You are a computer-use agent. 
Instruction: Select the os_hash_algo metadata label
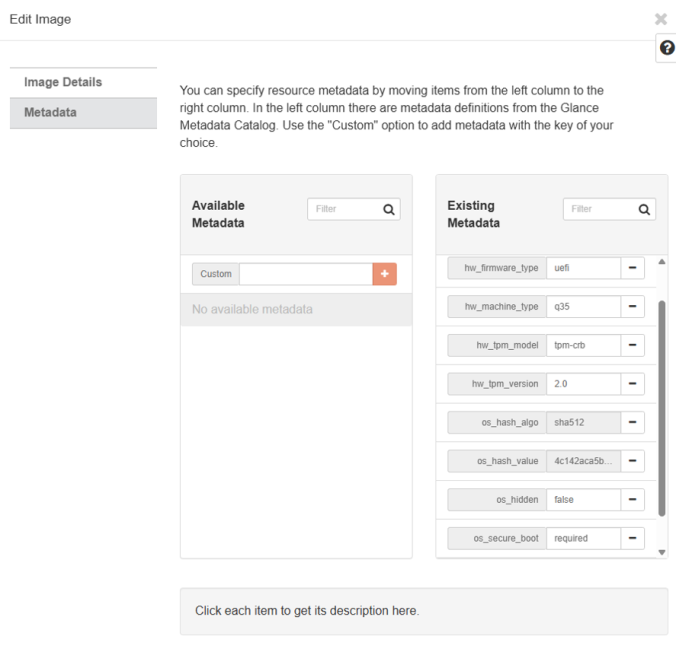pos(497,422)
